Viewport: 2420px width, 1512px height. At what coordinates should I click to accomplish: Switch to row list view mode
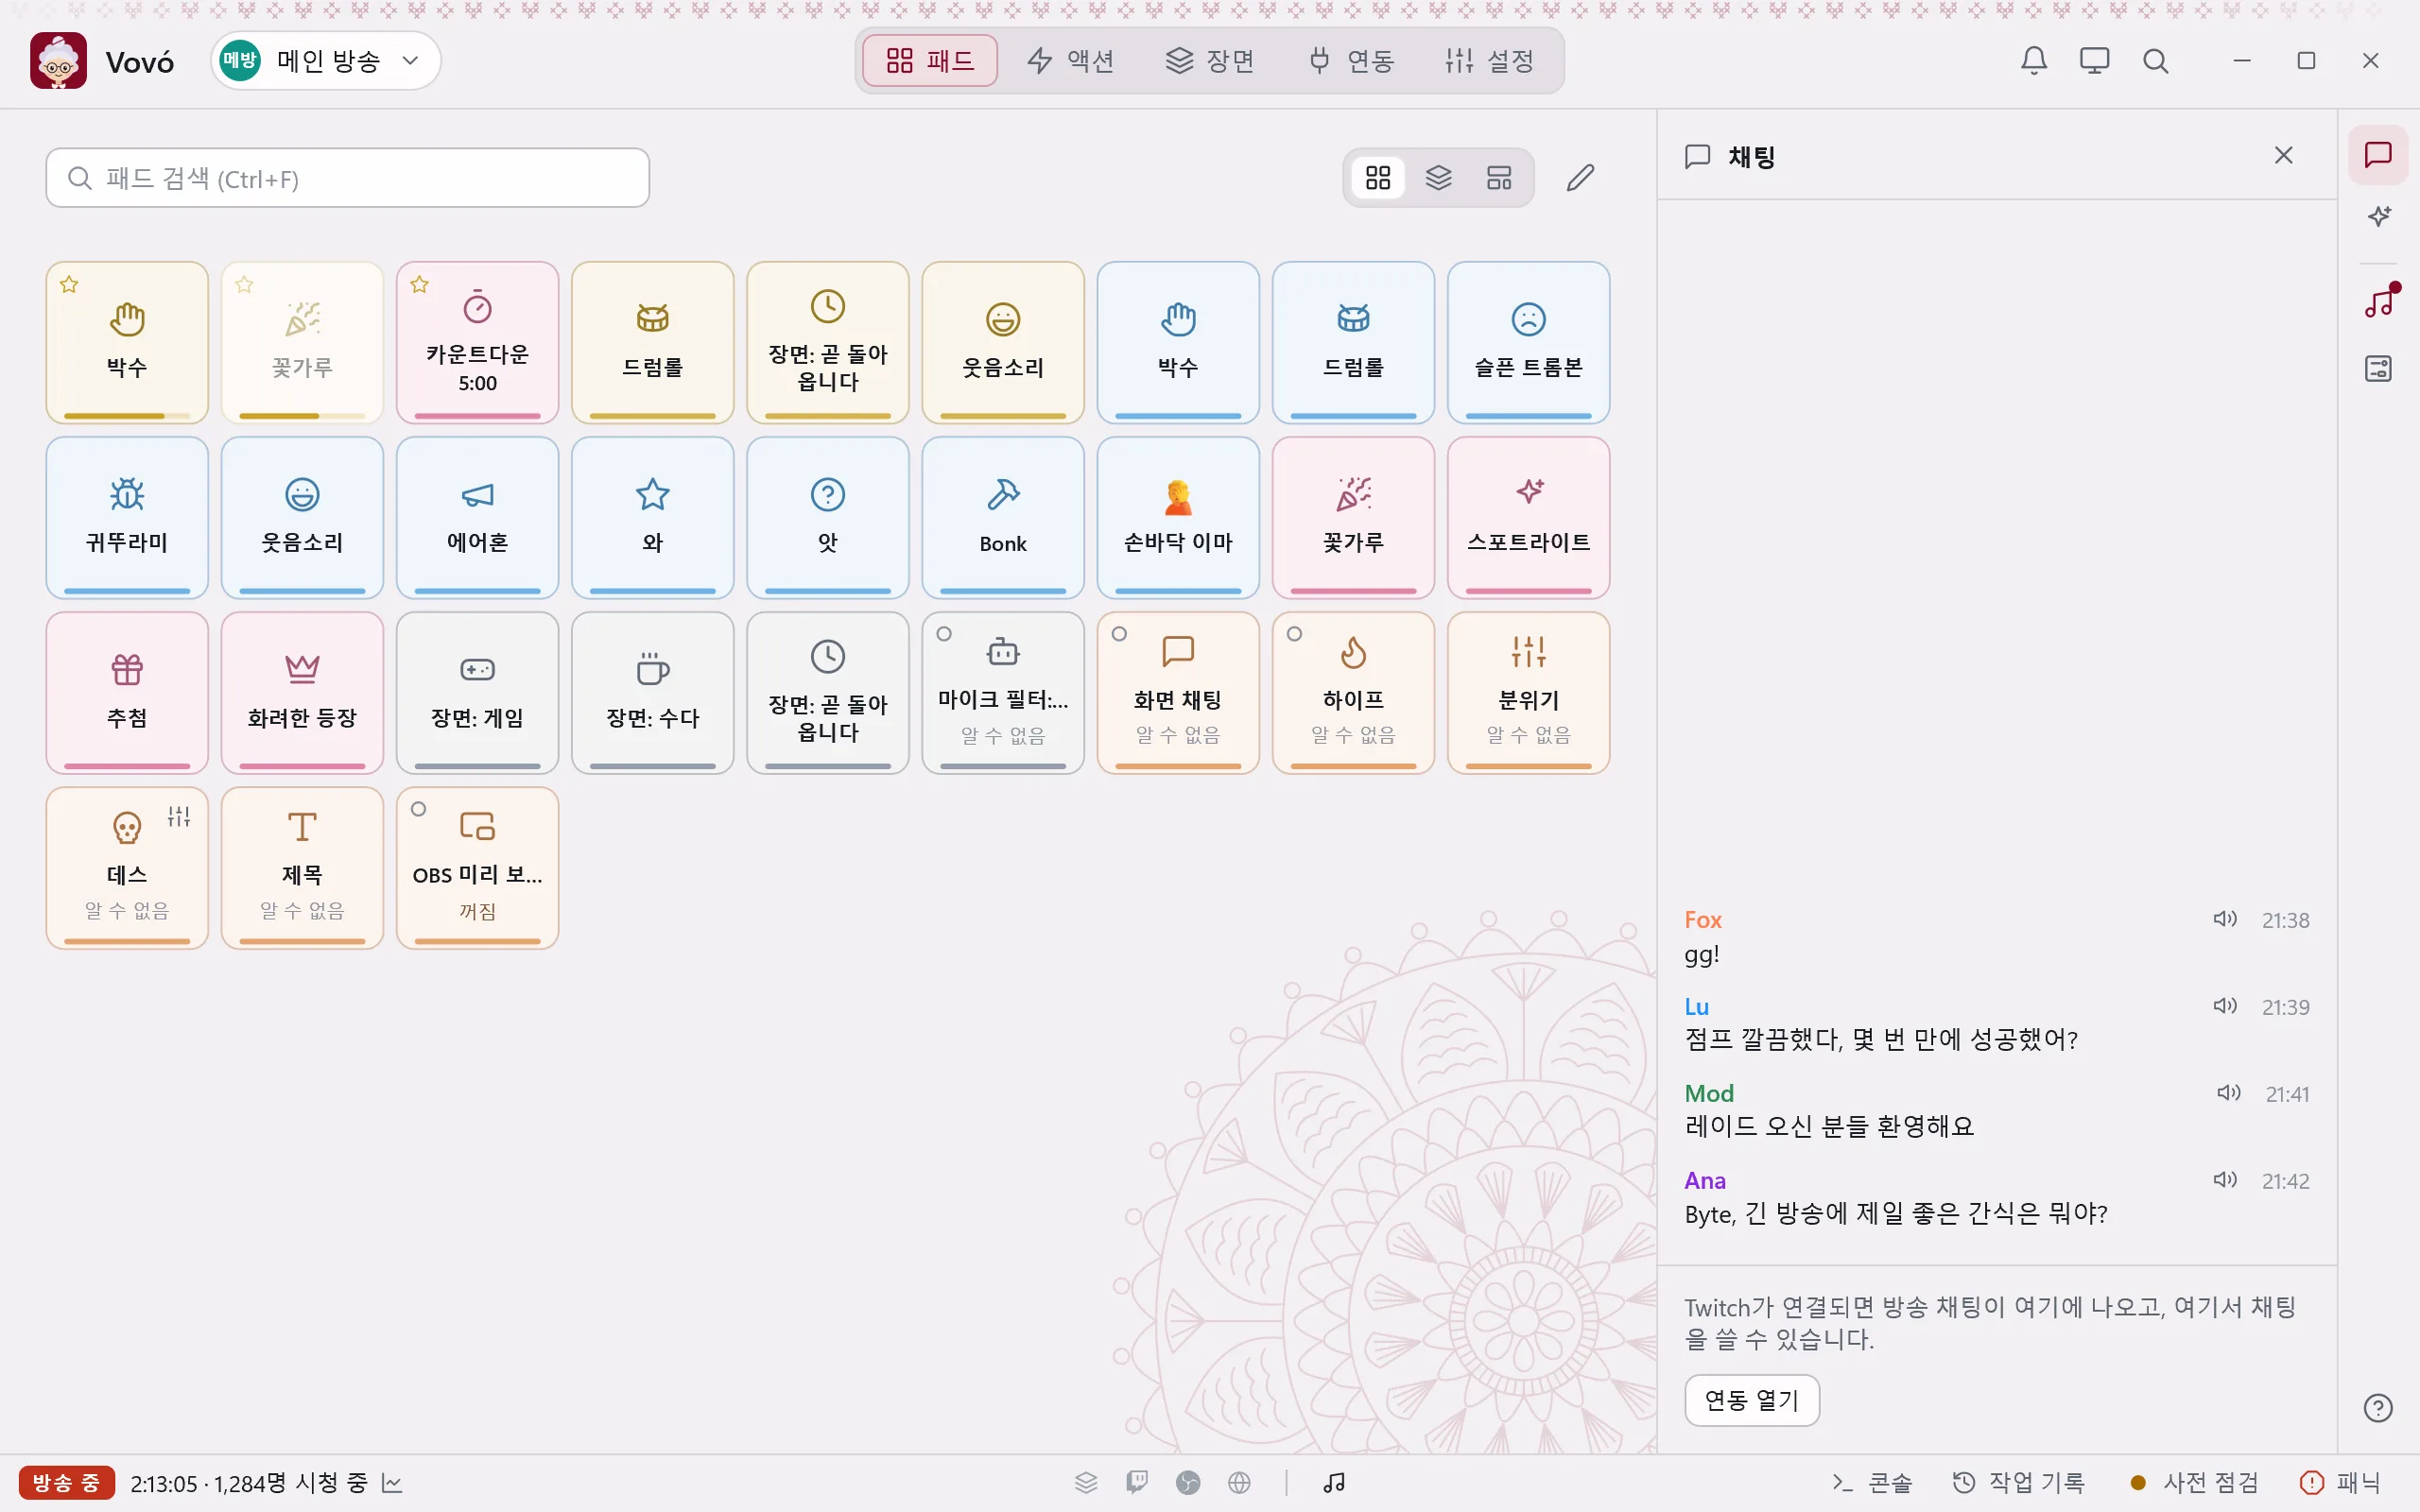[x=1498, y=178]
